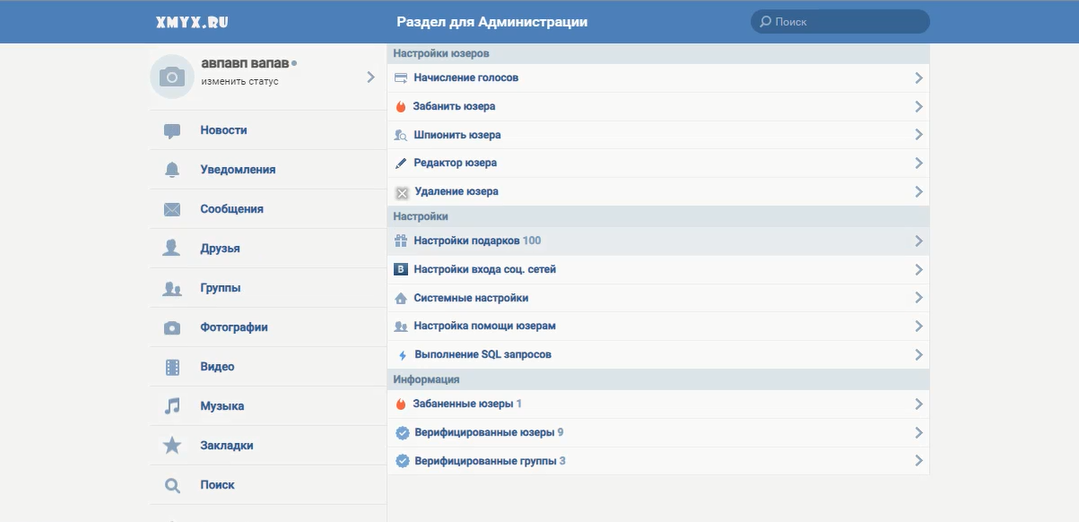
Task: Click the изменить статус link
Action: [x=239, y=82]
